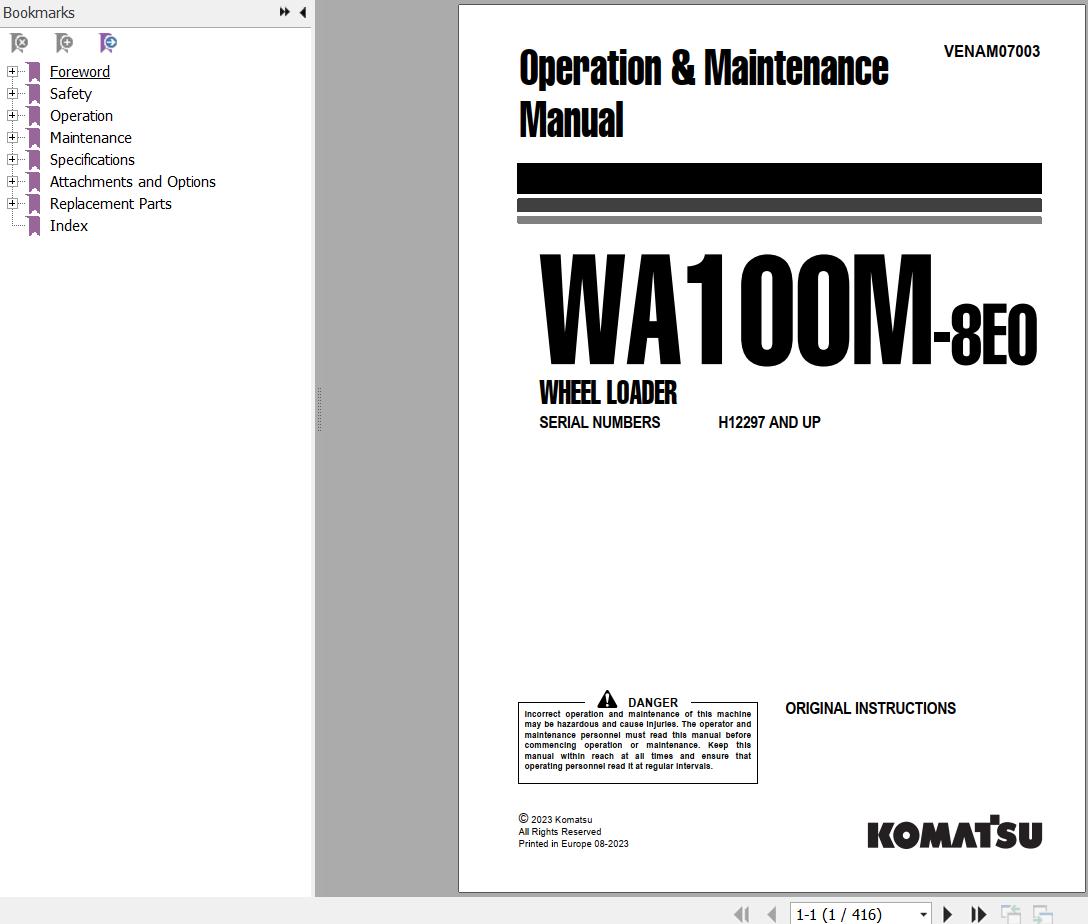Jump to the Safety section bookmark
Image resolution: width=1088 pixels, height=924 pixels.
pos(71,94)
